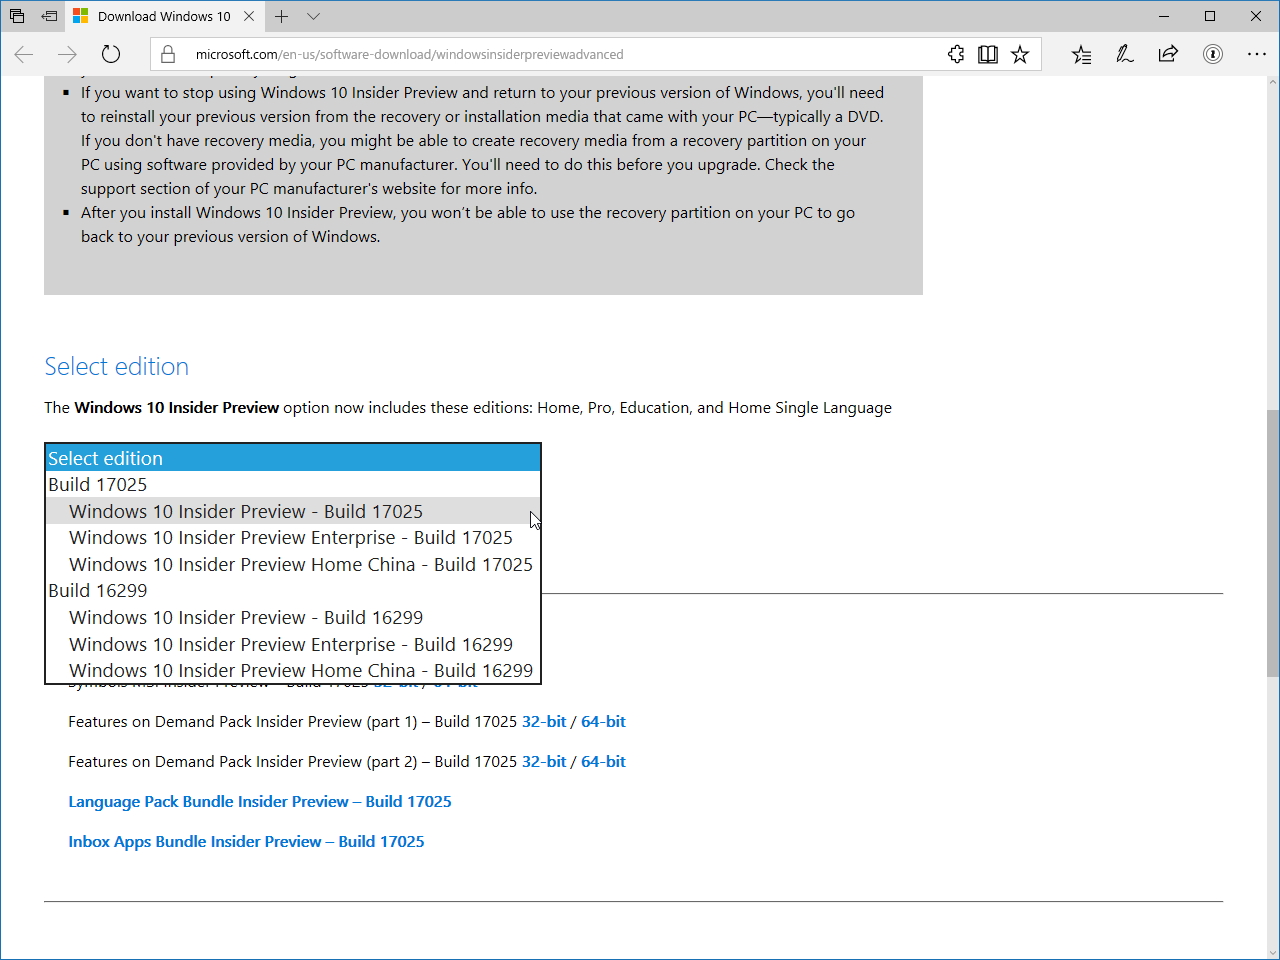This screenshot has width=1280, height=960.
Task: Open Inbox Apps Bundle Insider Preview link
Action: click(246, 841)
